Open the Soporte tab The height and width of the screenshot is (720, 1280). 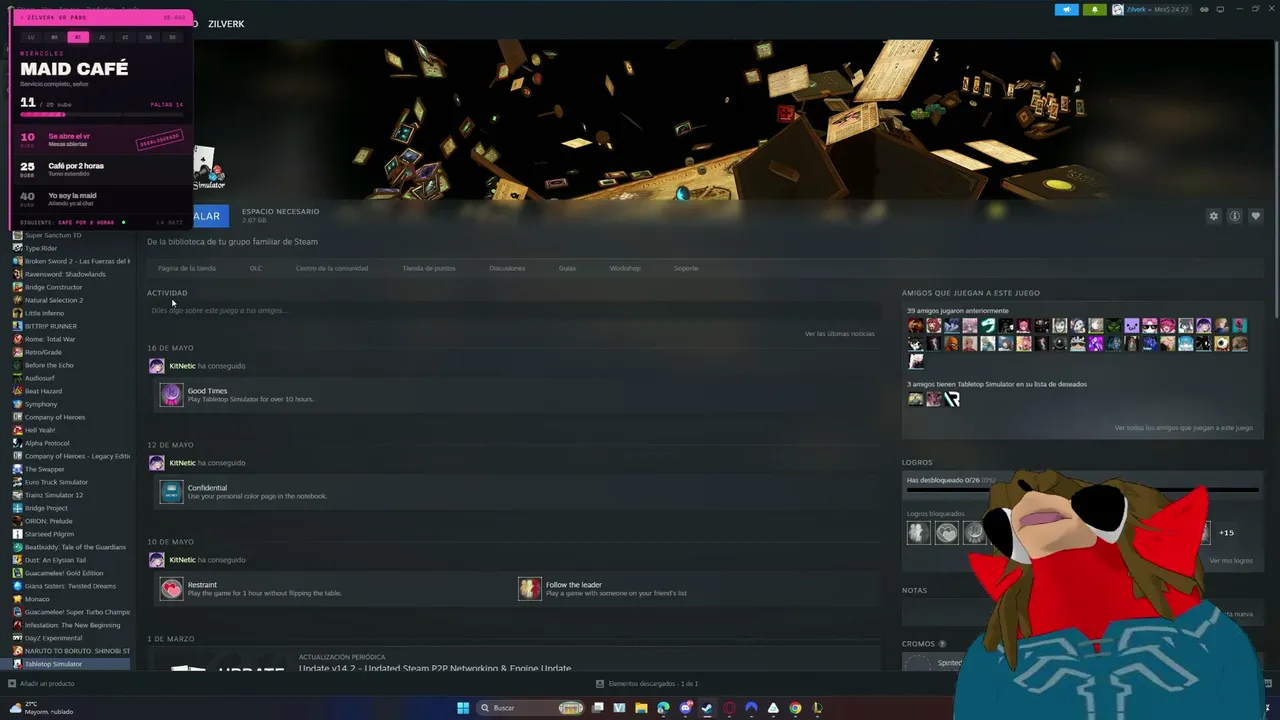point(686,268)
